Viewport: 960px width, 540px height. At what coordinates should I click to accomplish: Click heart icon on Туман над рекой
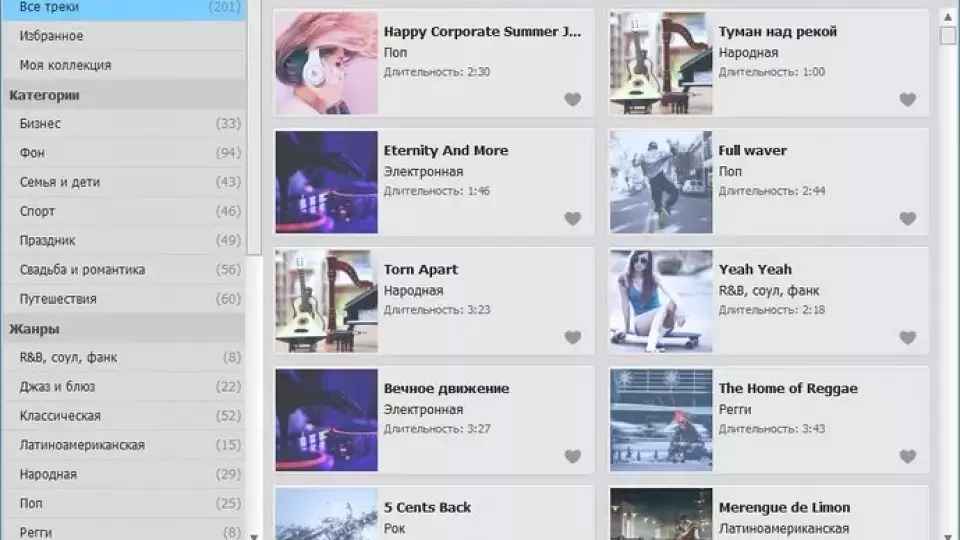coord(907,99)
